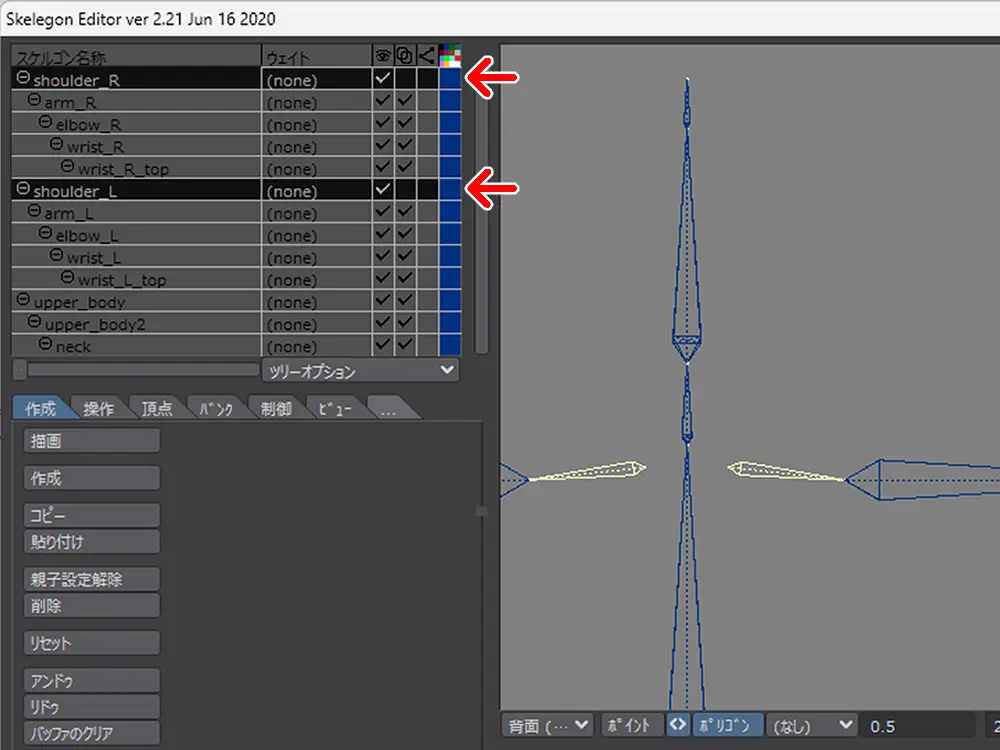Click the share/link column header icon
This screenshot has width=1000, height=750.
pyautogui.click(x=427, y=56)
